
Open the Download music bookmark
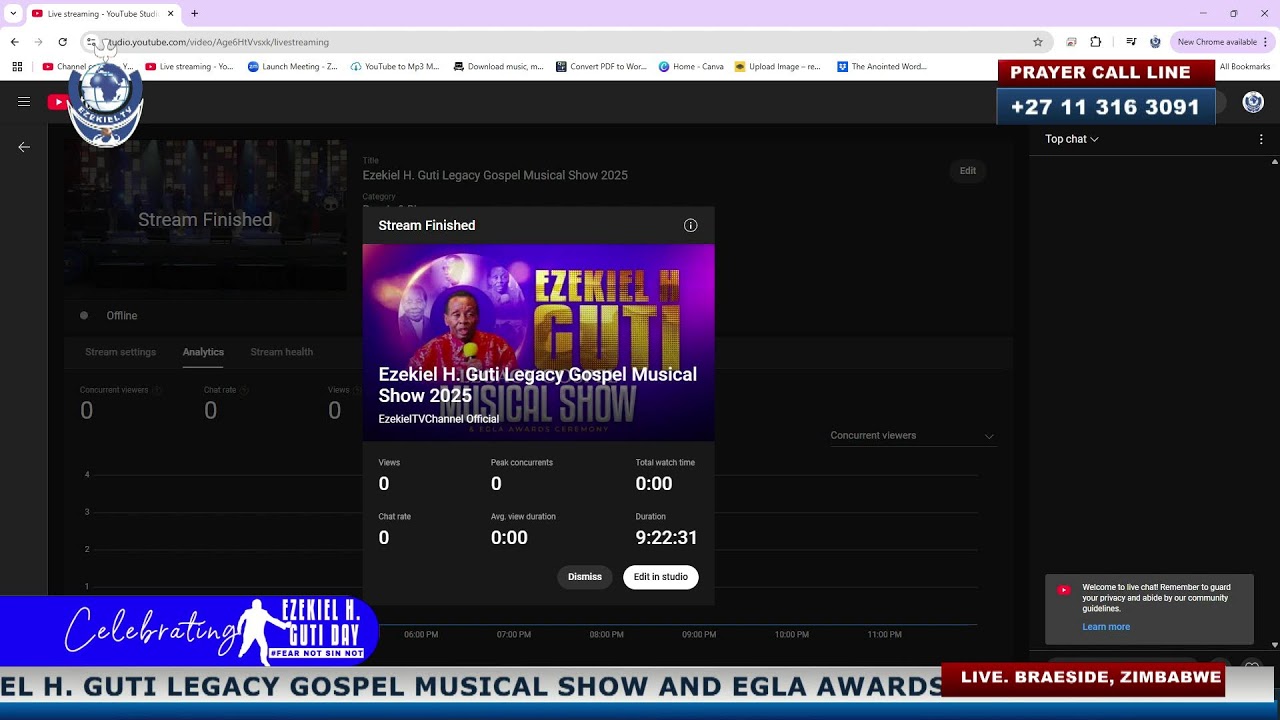(x=499, y=67)
